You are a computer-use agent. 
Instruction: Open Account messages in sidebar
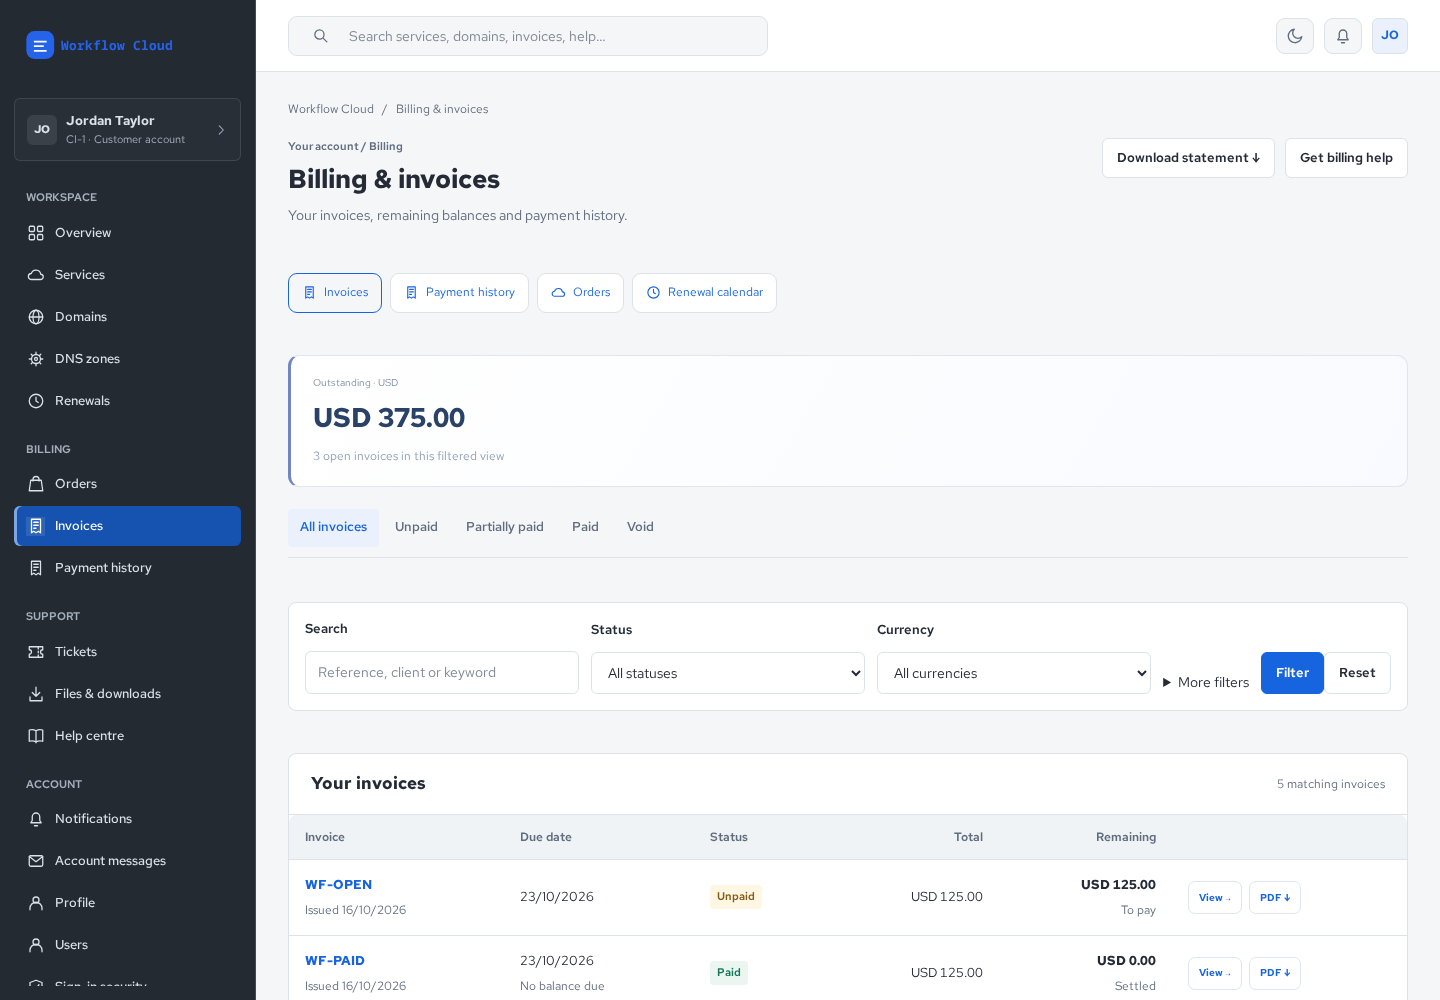127,861
